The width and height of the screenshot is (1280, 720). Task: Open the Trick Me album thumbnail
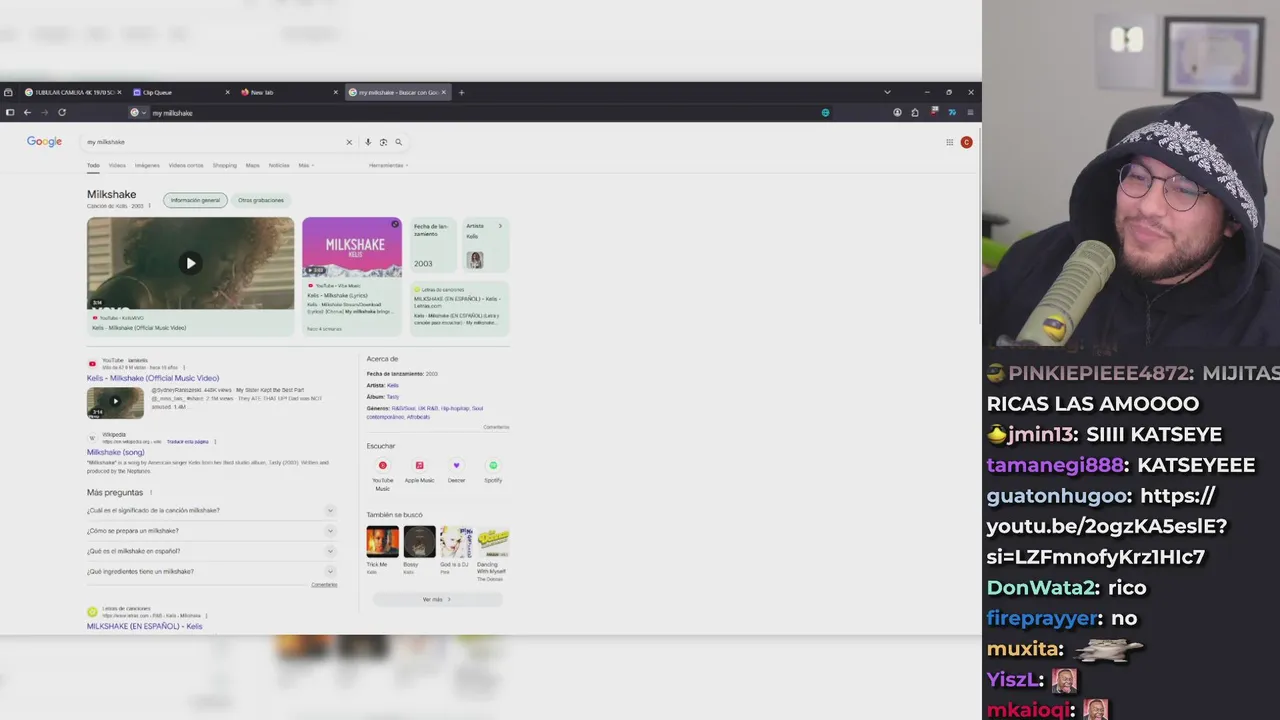tap(382, 542)
